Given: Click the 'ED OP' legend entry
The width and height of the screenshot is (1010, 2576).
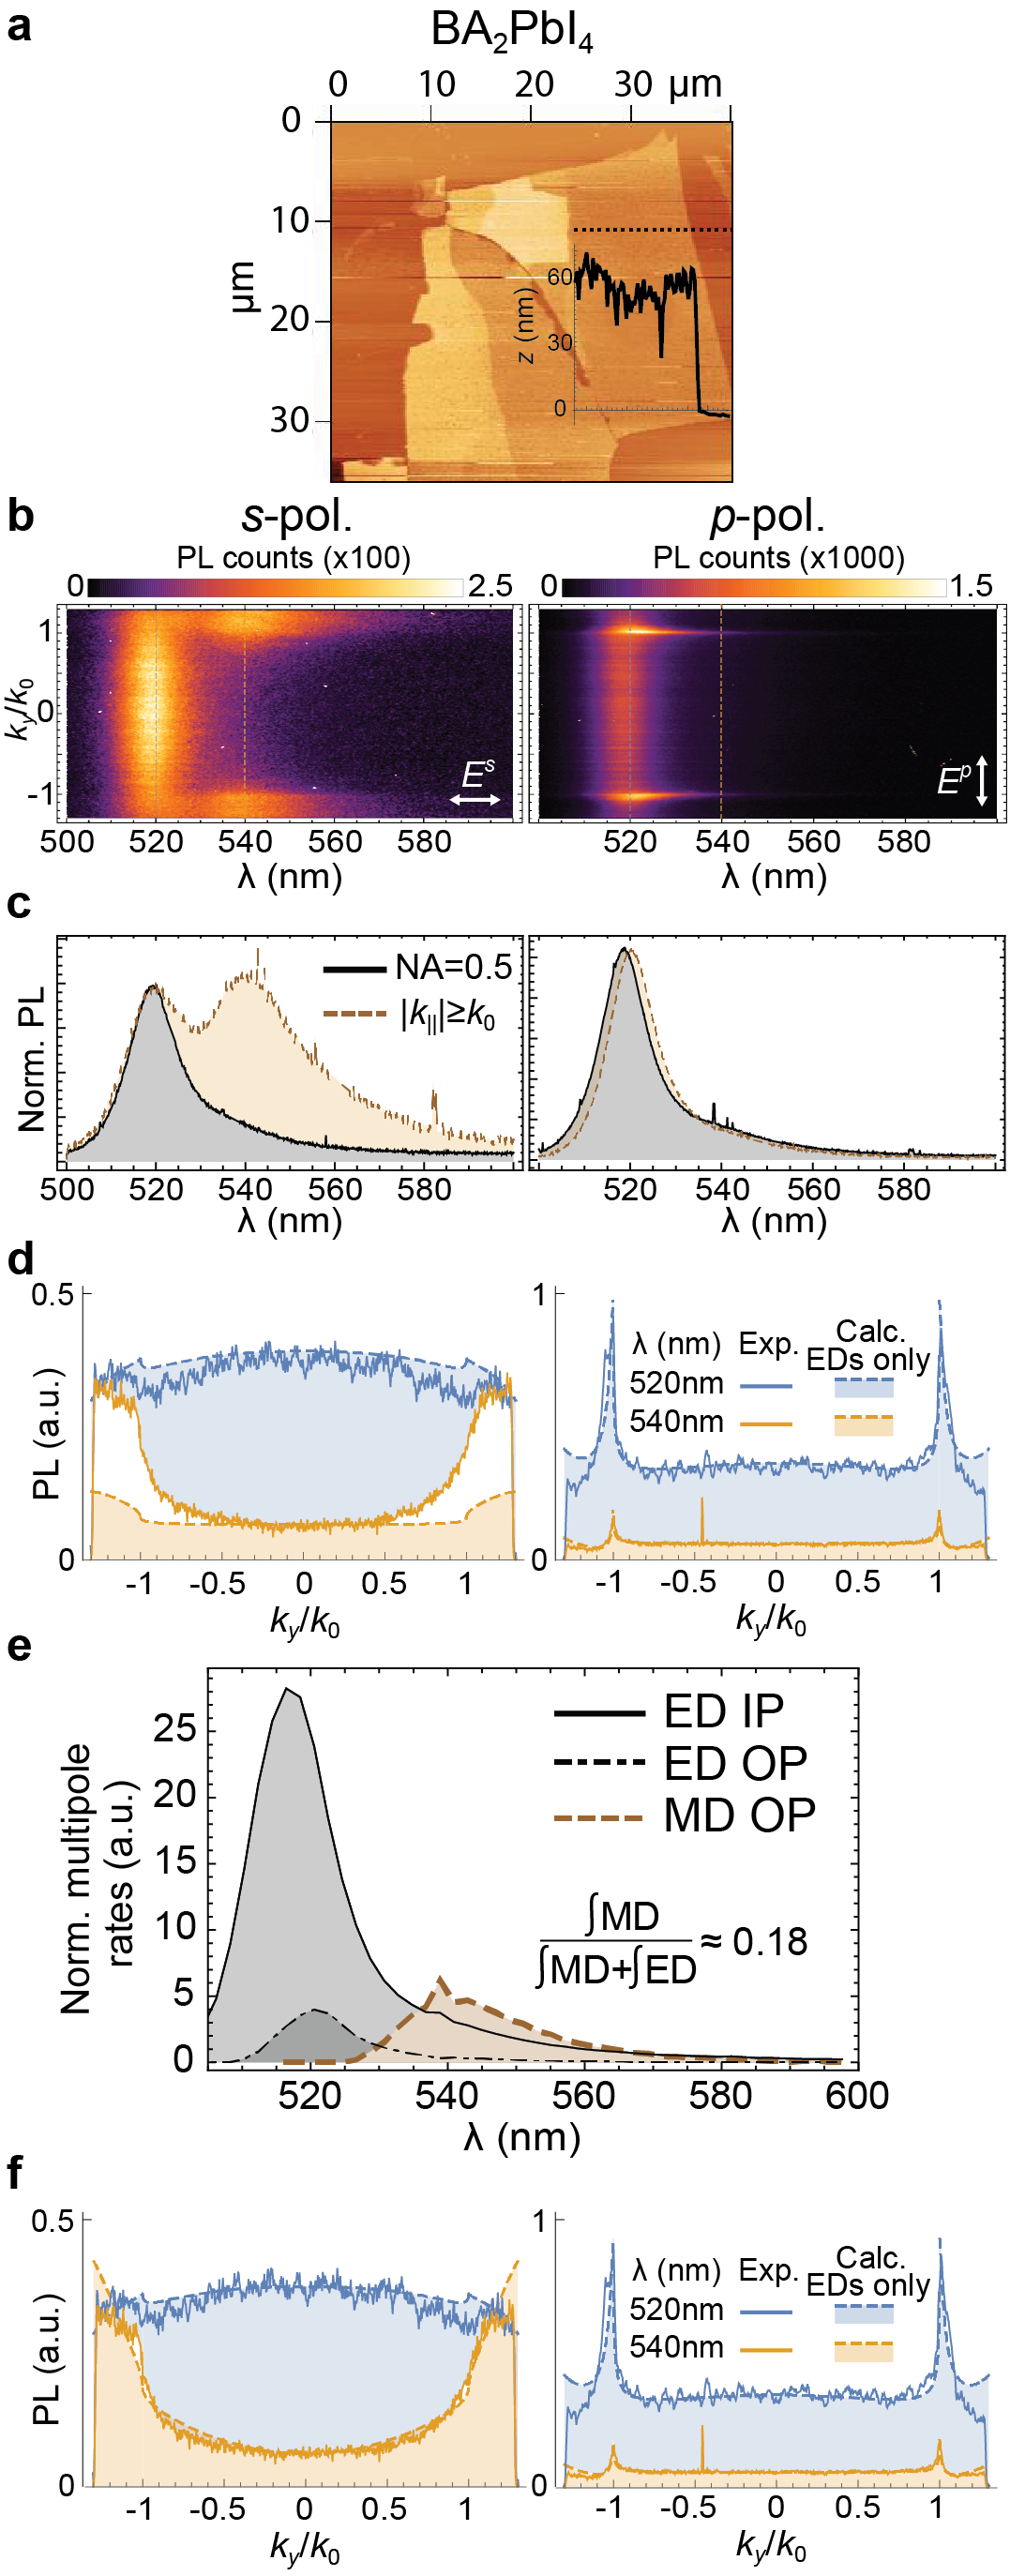Looking at the screenshot, I should [681, 1763].
